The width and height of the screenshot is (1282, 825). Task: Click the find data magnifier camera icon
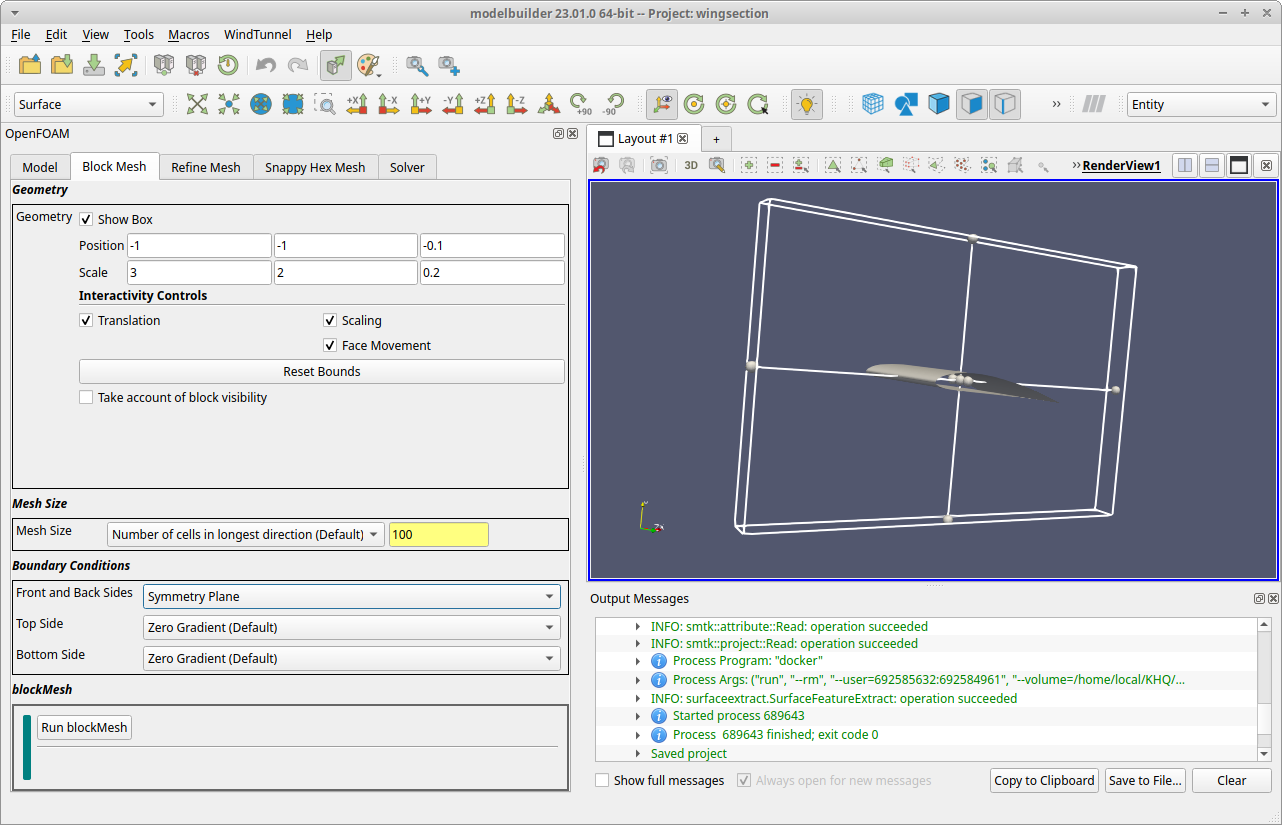[417, 65]
